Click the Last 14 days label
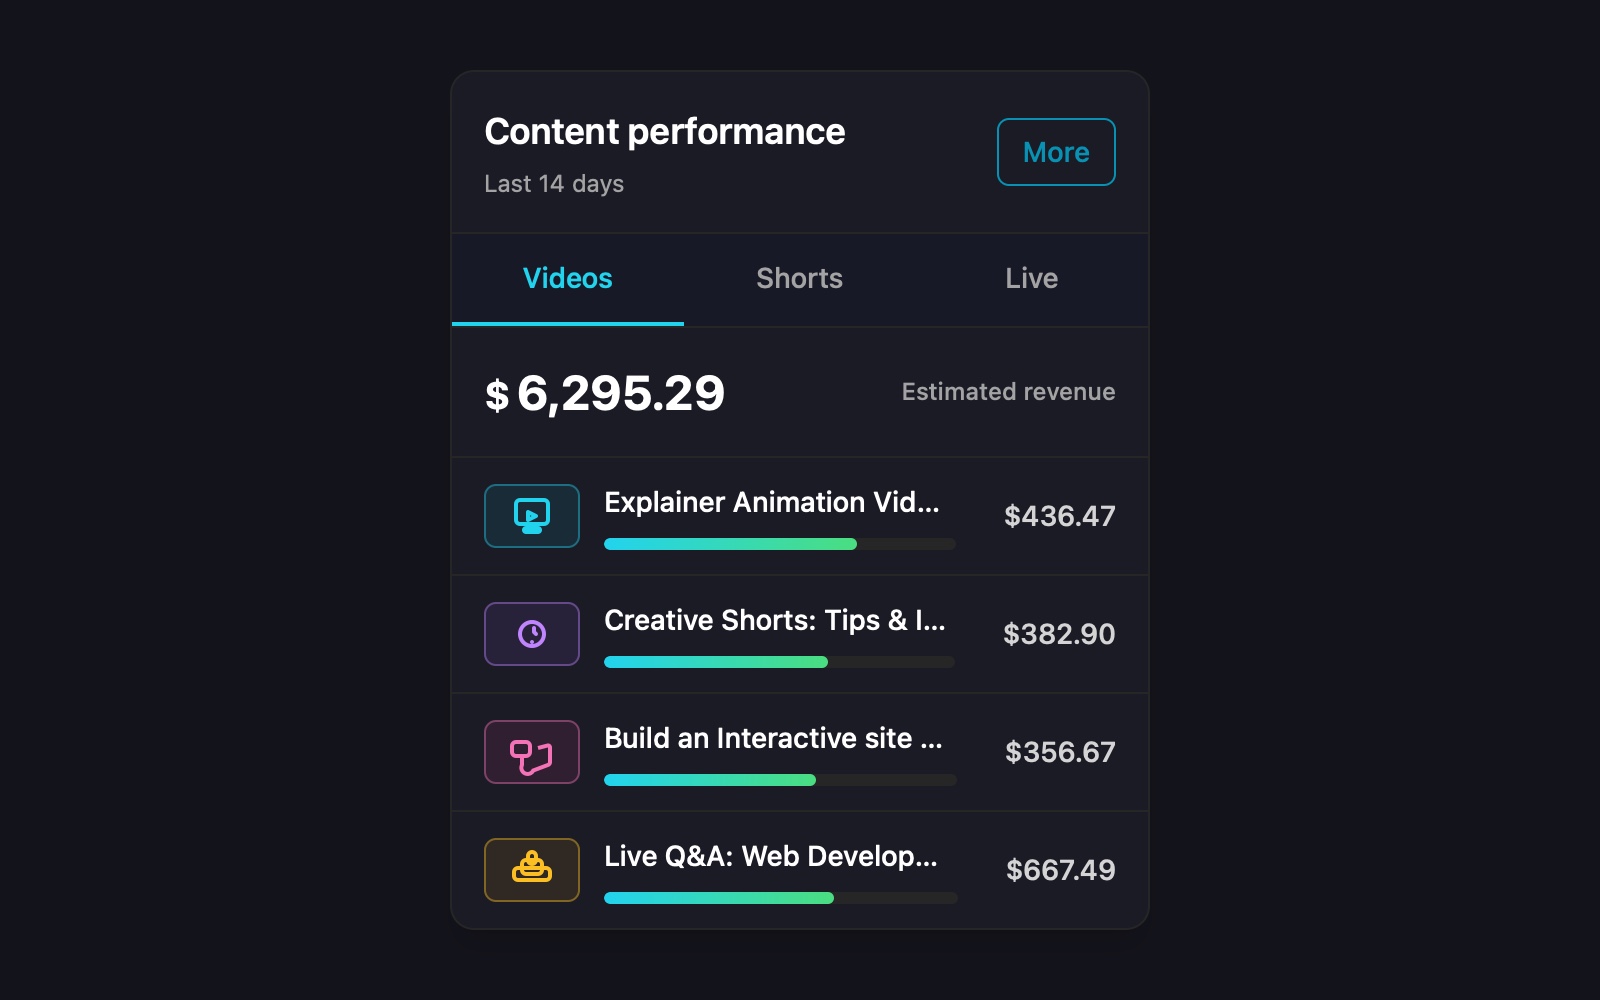Screen dimensions: 1600x1000 [x=554, y=184]
